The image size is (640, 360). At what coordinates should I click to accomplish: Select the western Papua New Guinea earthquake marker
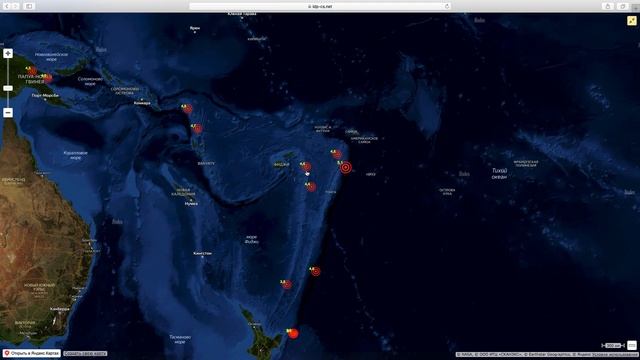[32, 71]
